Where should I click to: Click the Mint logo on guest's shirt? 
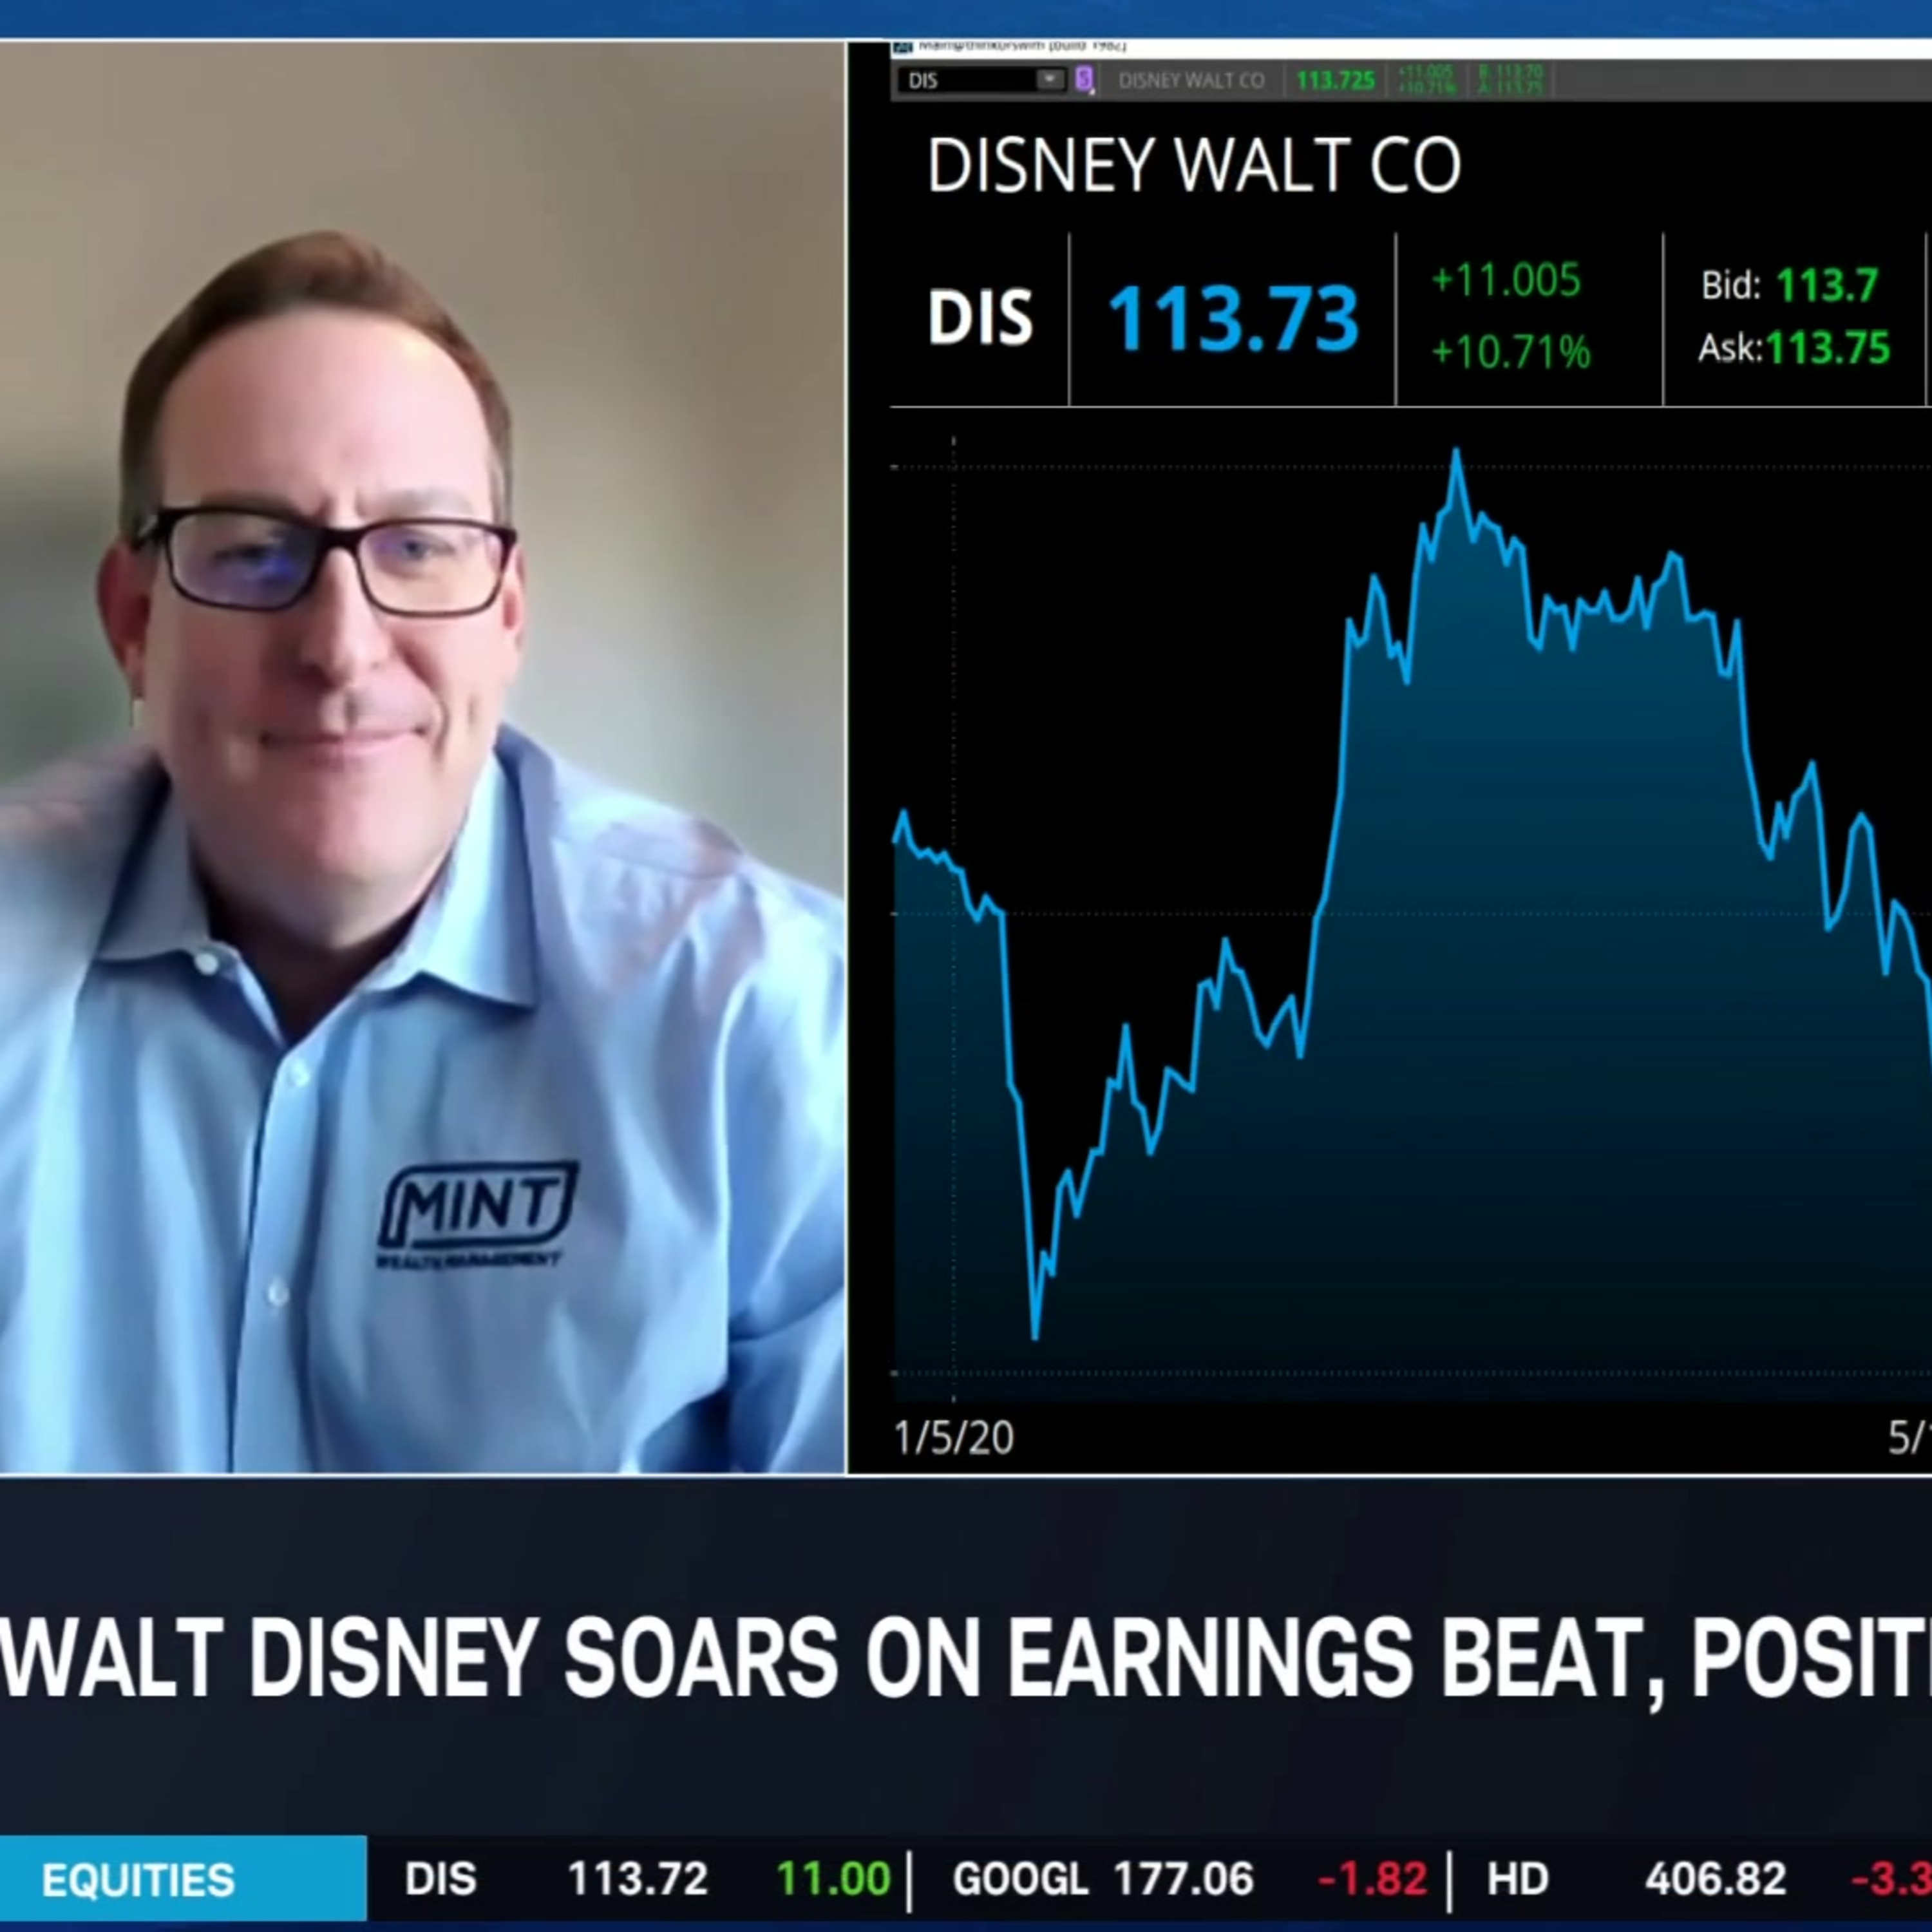(x=477, y=1214)
